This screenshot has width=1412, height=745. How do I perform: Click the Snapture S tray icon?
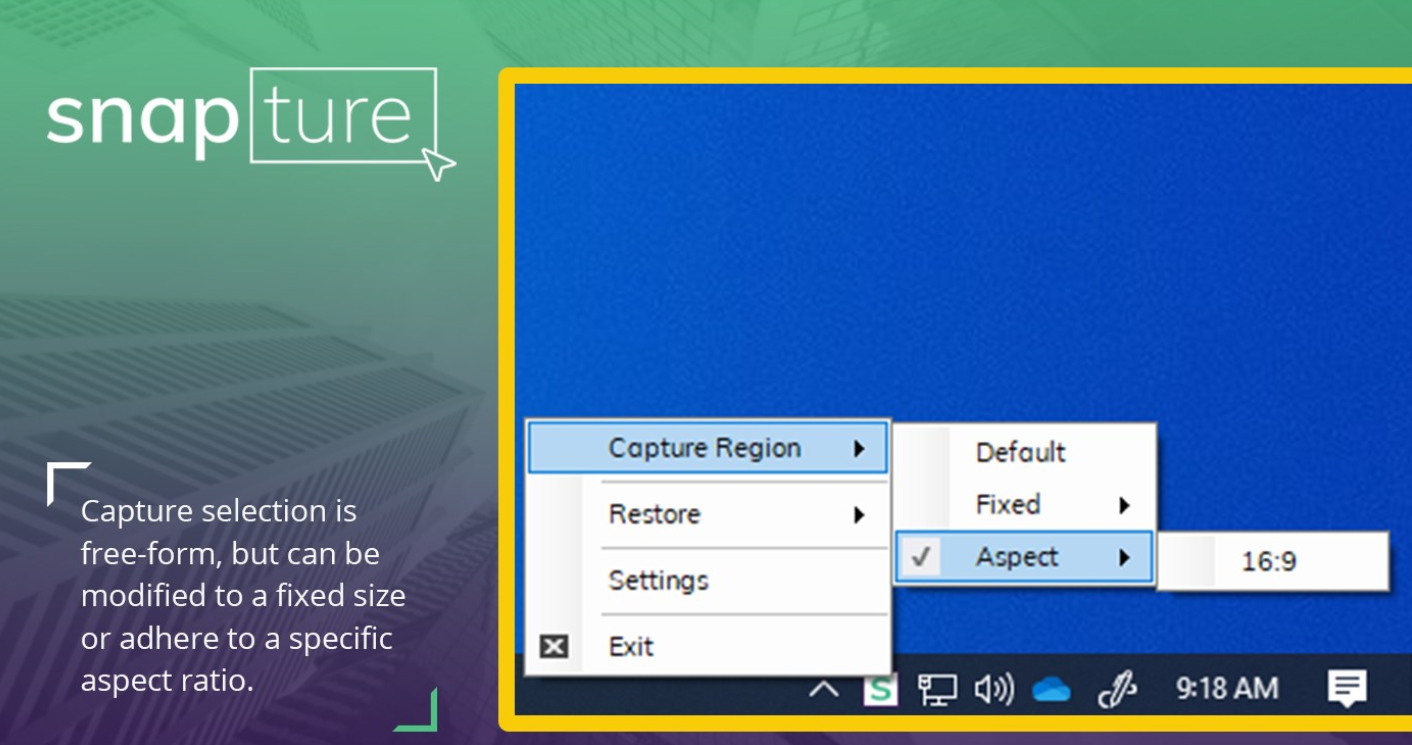pyautogui.click(x=880, y=688)
